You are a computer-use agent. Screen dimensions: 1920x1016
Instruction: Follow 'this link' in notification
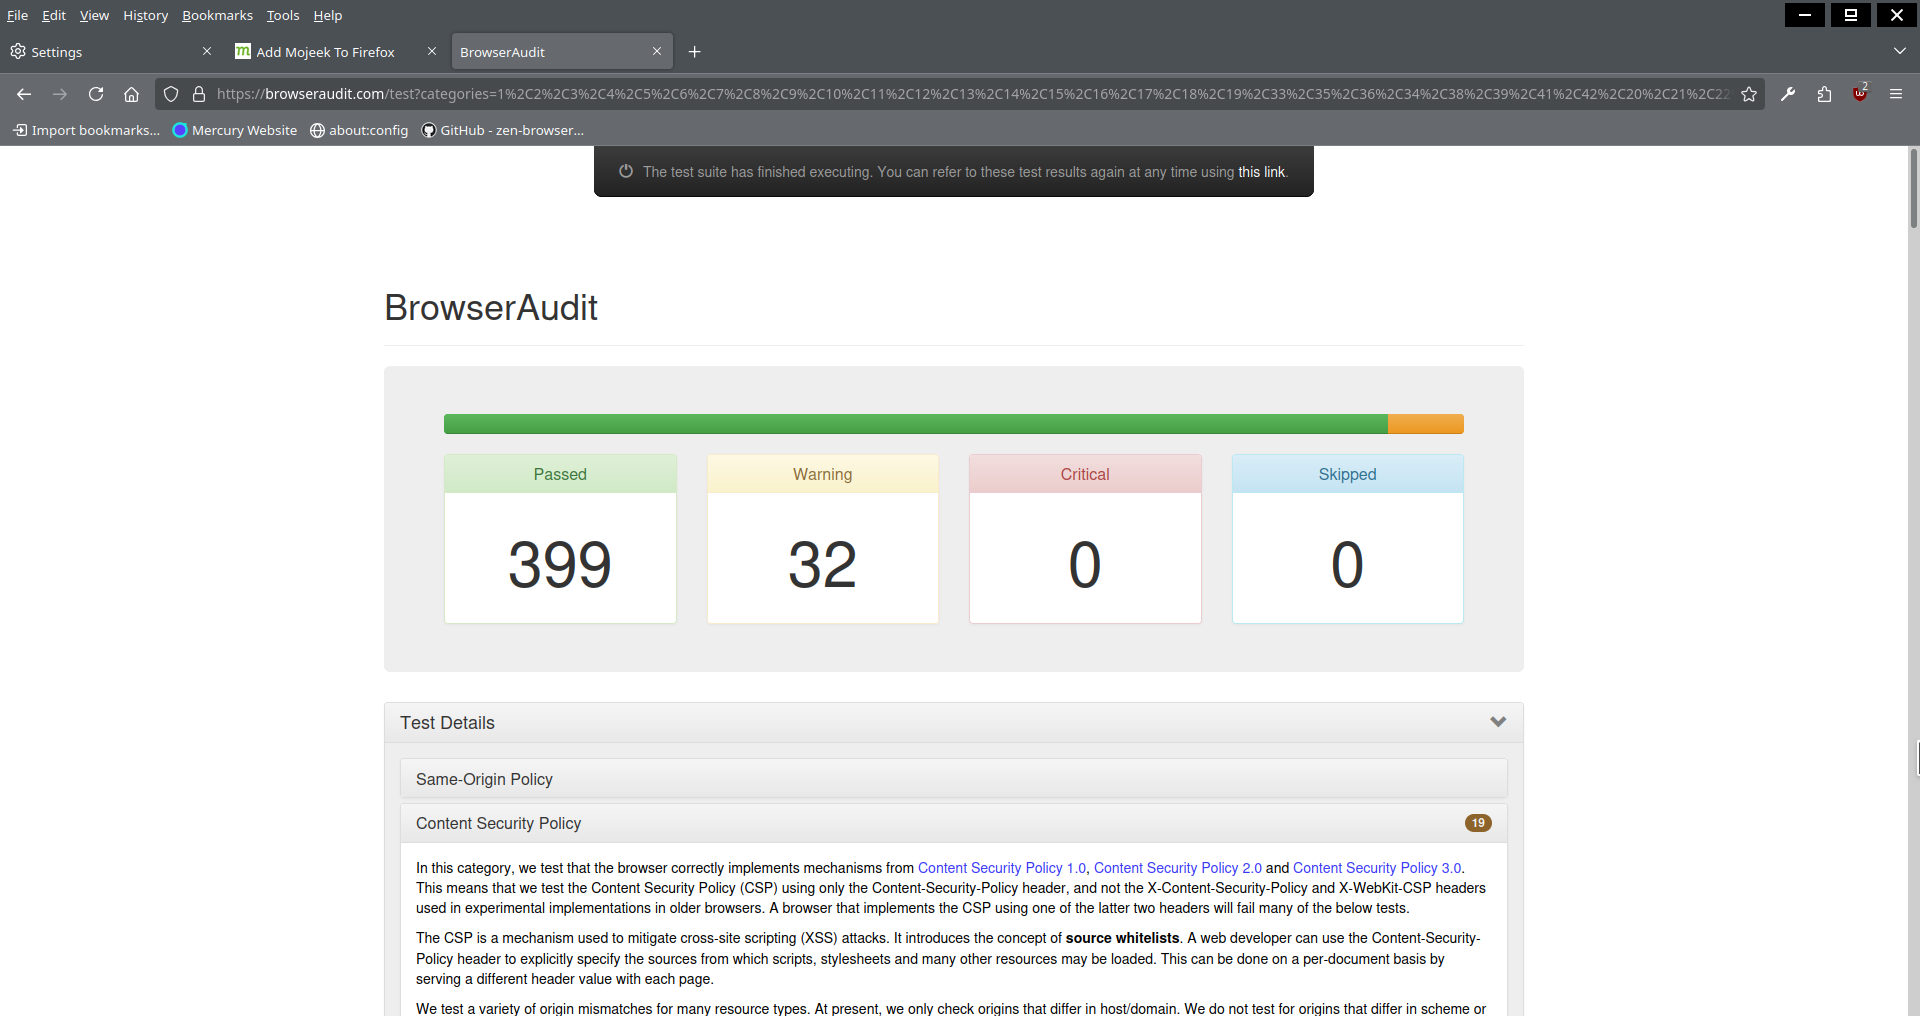point(1261,172)
